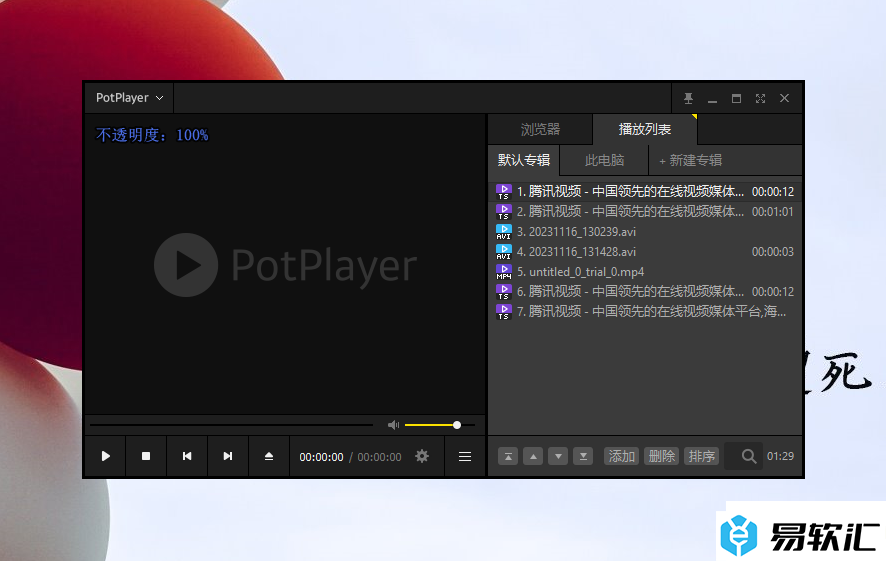Click the playlist total time 01:29
Viewport: 886px width, 561px height.
pyautogui.click(x=780, y=456)
